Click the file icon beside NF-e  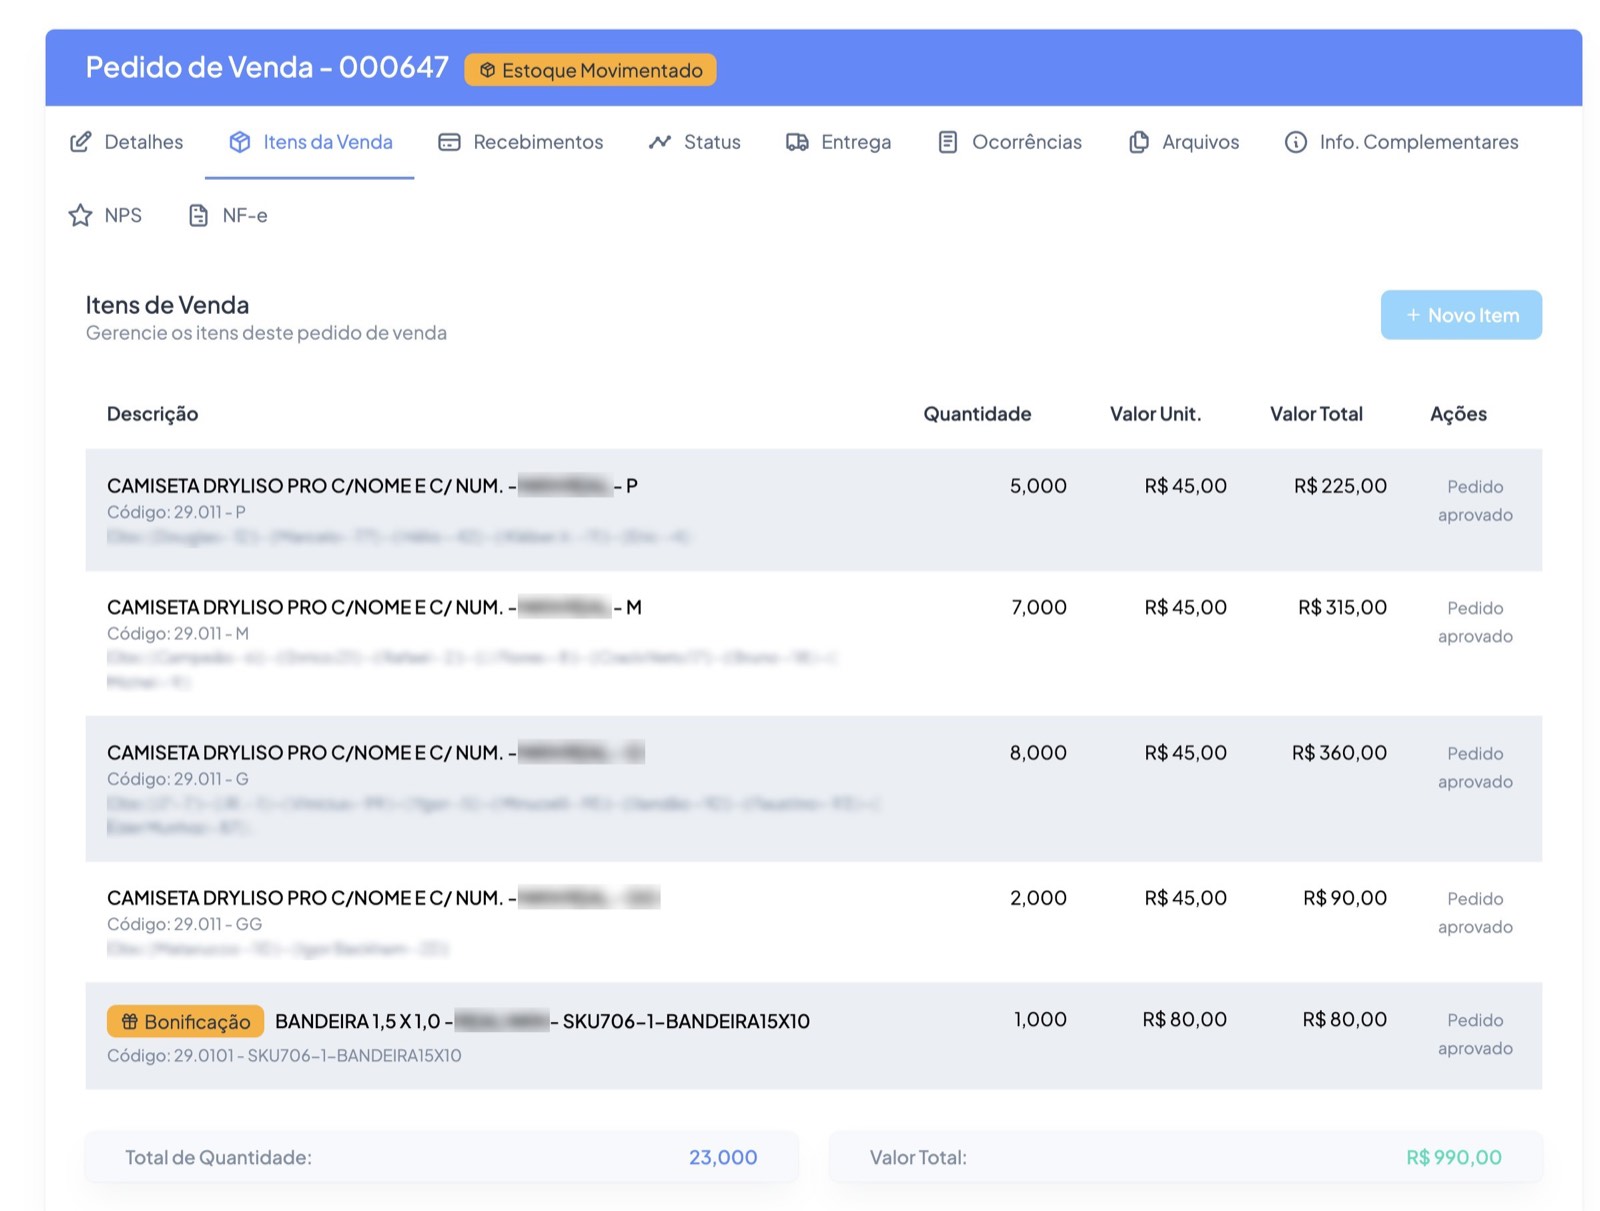[198, 215]
